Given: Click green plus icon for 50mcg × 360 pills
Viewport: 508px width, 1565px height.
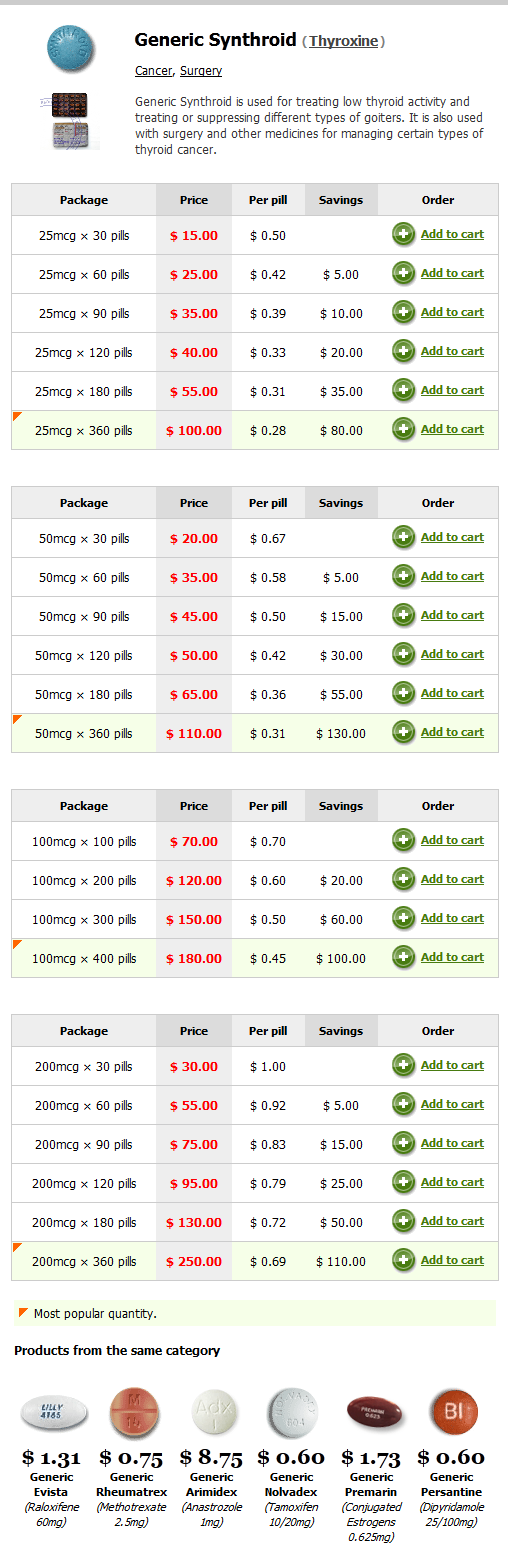Looking at the screenshot, I should (404, 733).
